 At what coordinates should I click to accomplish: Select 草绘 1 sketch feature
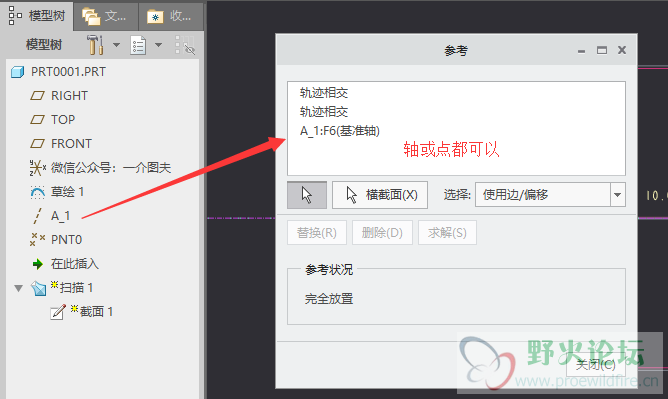67,192
